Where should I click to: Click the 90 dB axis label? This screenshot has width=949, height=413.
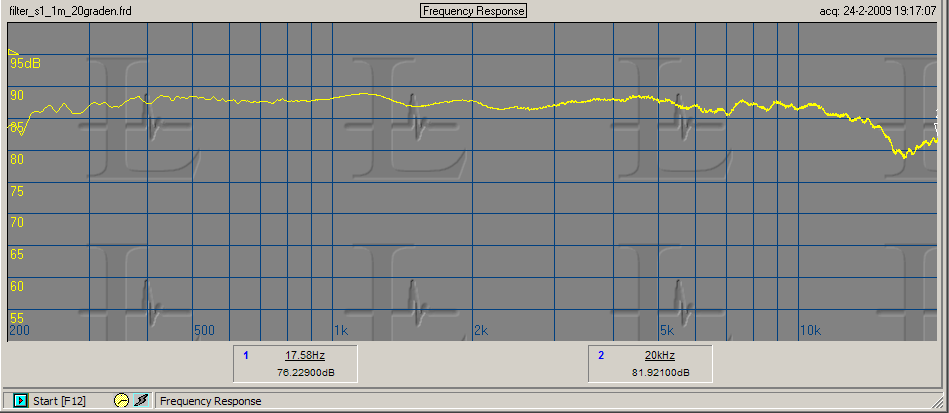16,95
